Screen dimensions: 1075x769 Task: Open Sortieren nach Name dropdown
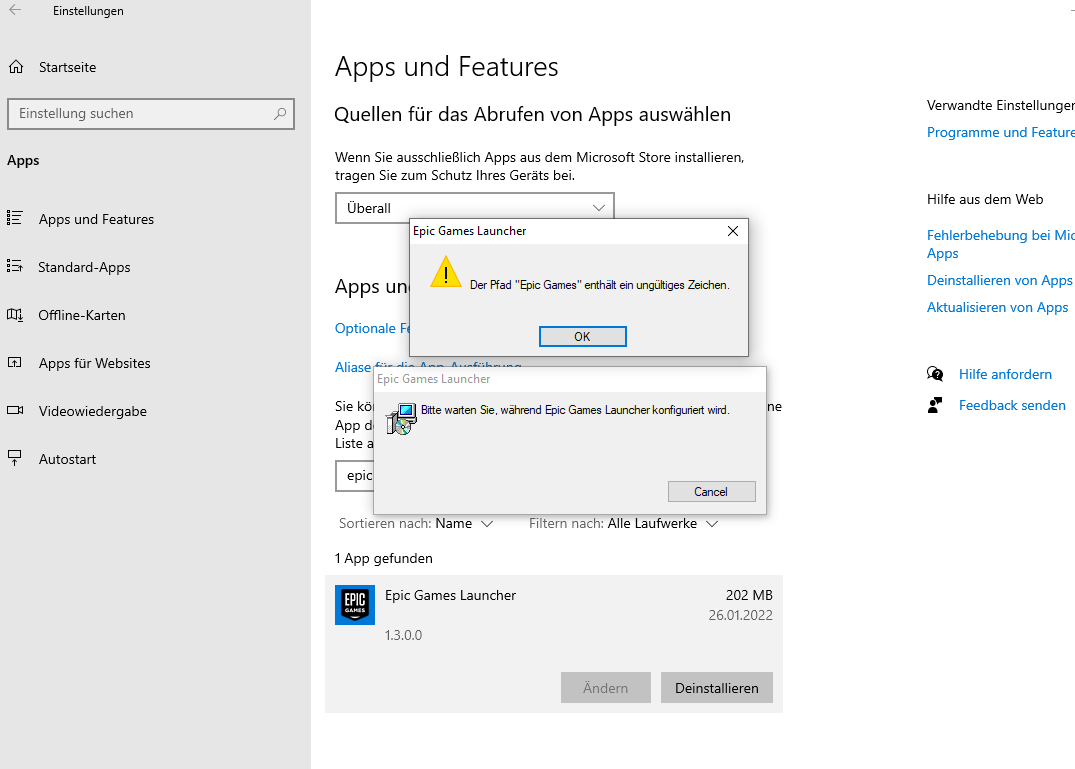click(415, 524)
